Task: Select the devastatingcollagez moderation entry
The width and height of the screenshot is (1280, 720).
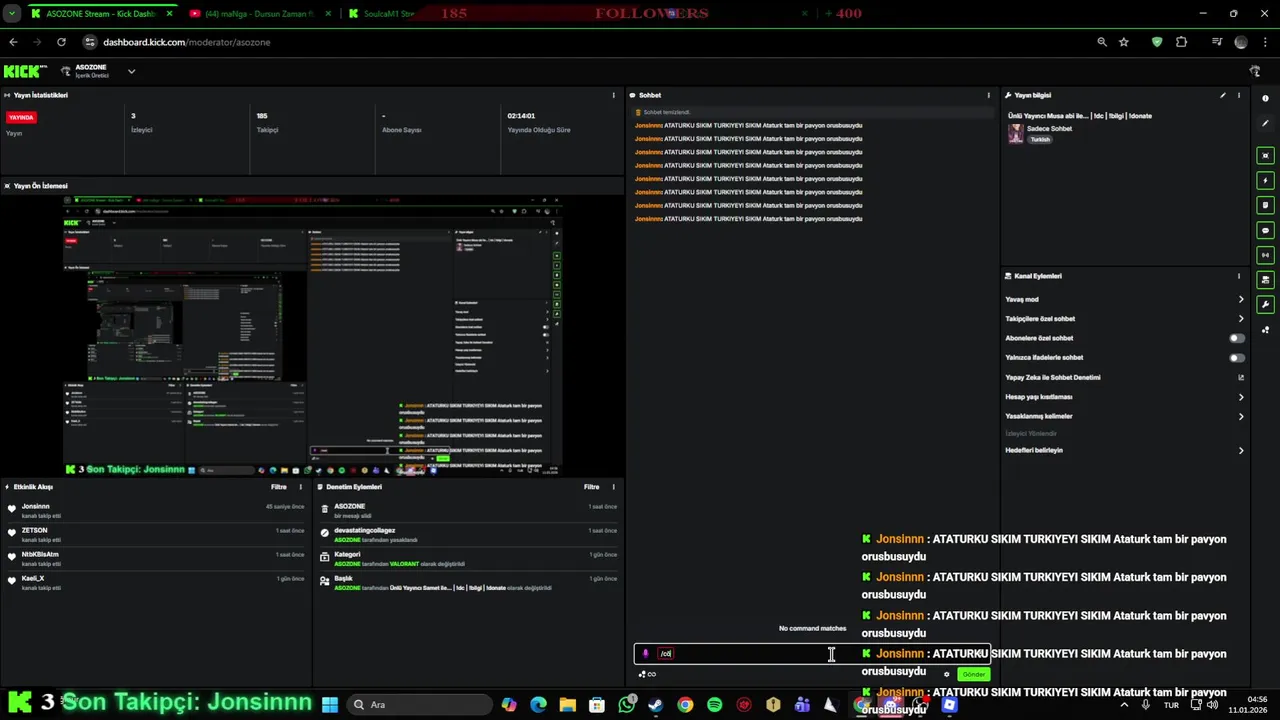Action: tap(468, 534)
